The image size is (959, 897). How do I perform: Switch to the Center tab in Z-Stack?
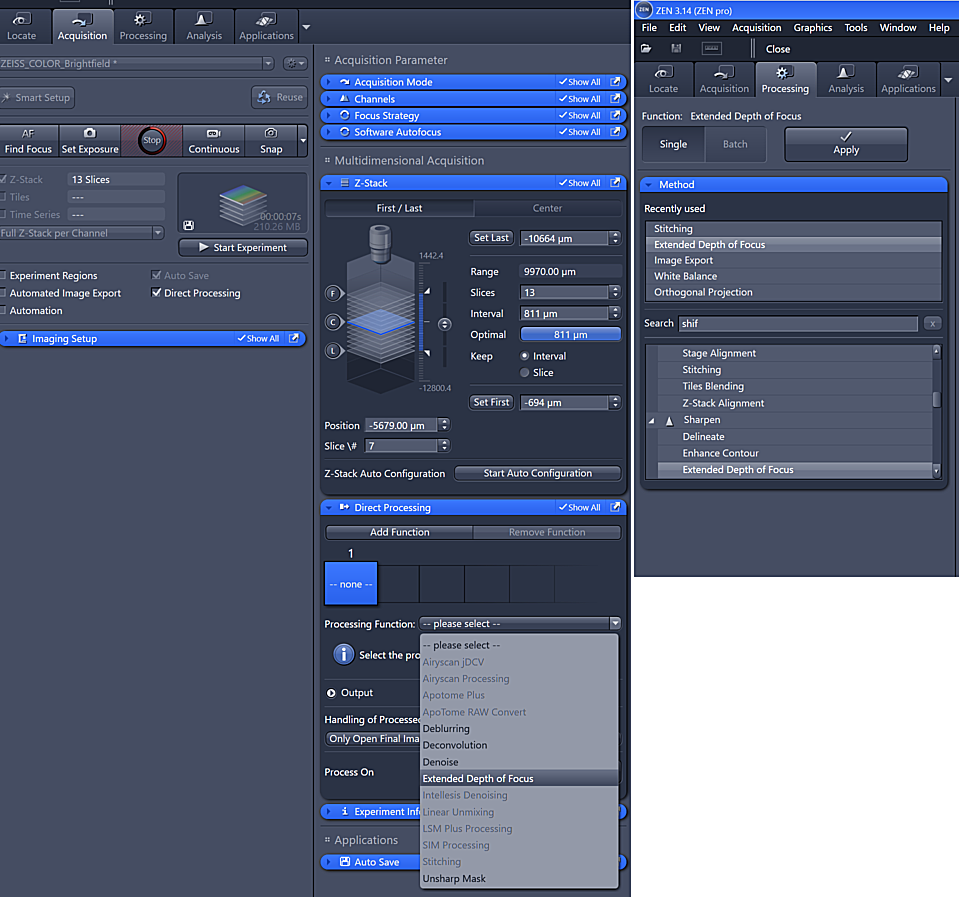[547, 208]
